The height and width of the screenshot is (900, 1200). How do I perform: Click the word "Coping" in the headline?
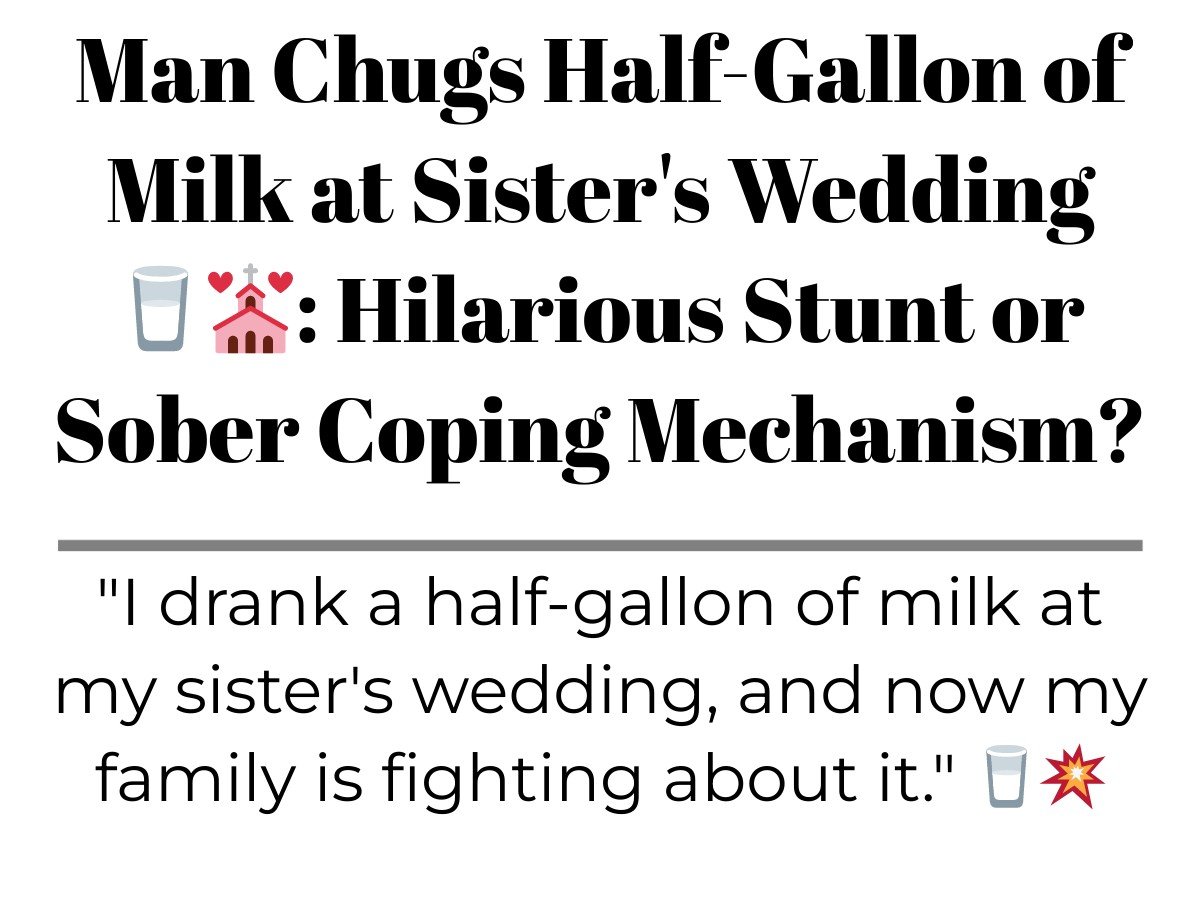pyautogui.click(x=460, y=436)
